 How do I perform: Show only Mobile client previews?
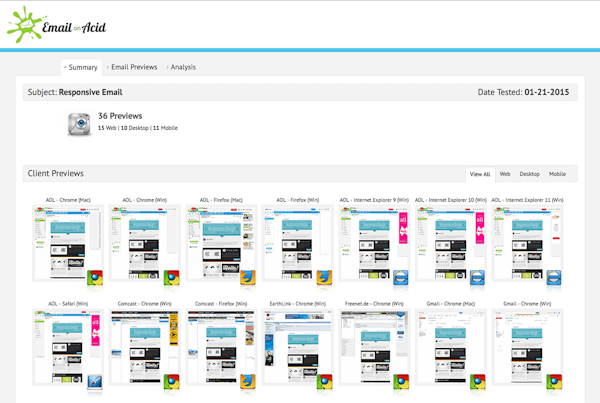coord(557,174)
